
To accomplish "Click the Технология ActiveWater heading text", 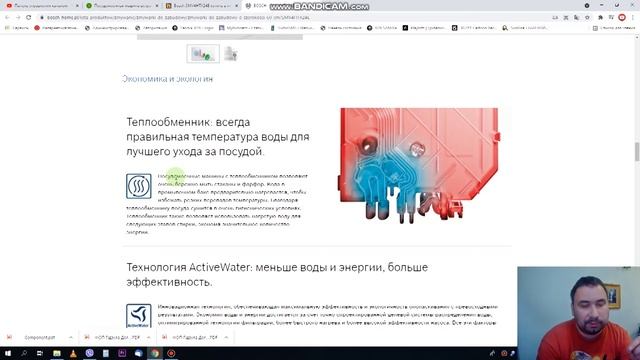I will [x=277, y=275].
